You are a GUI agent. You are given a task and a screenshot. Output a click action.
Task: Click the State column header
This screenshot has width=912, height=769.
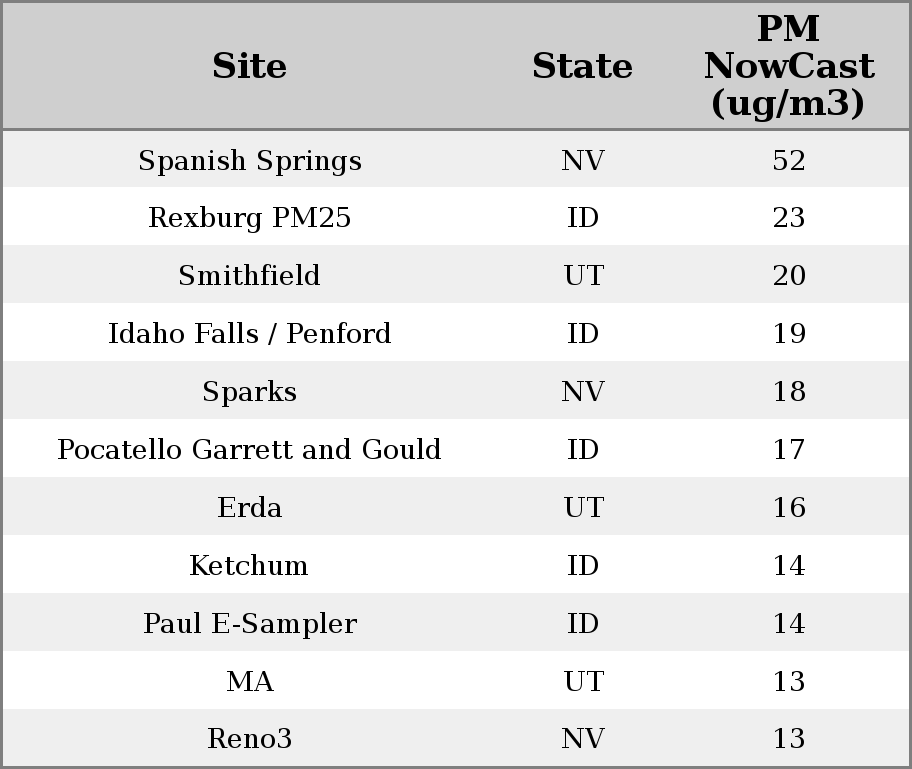tap(582, 66)
